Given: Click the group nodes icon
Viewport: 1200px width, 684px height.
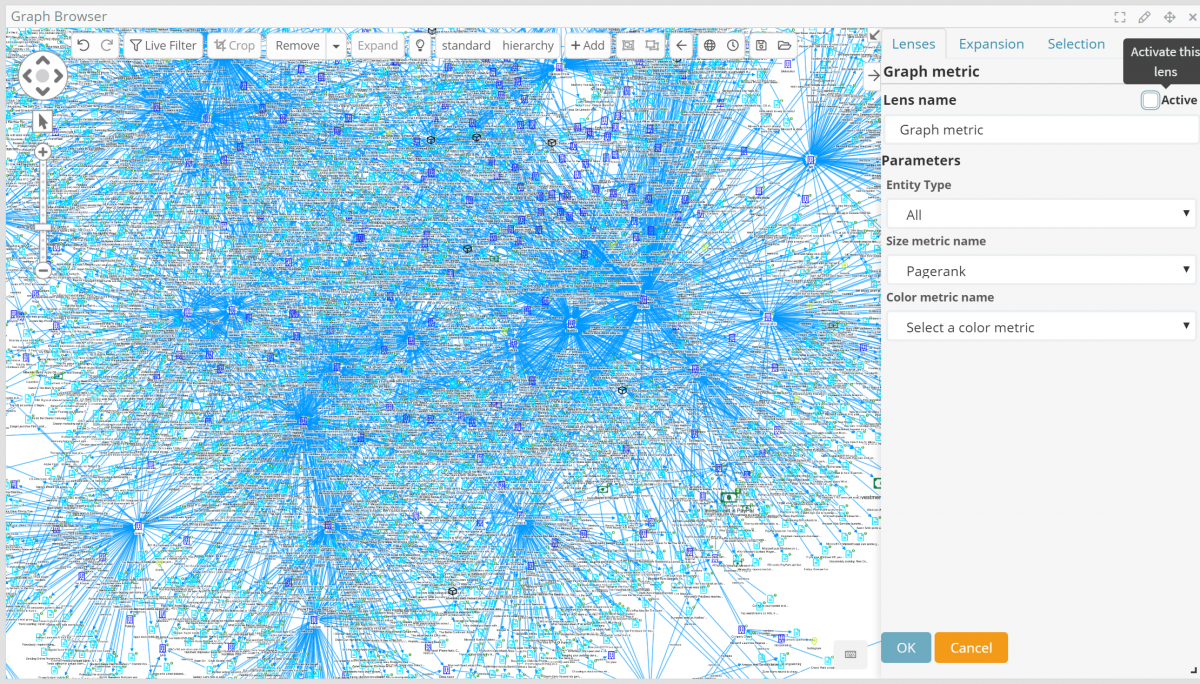Looking at the screenshot, I should [628, 45].
